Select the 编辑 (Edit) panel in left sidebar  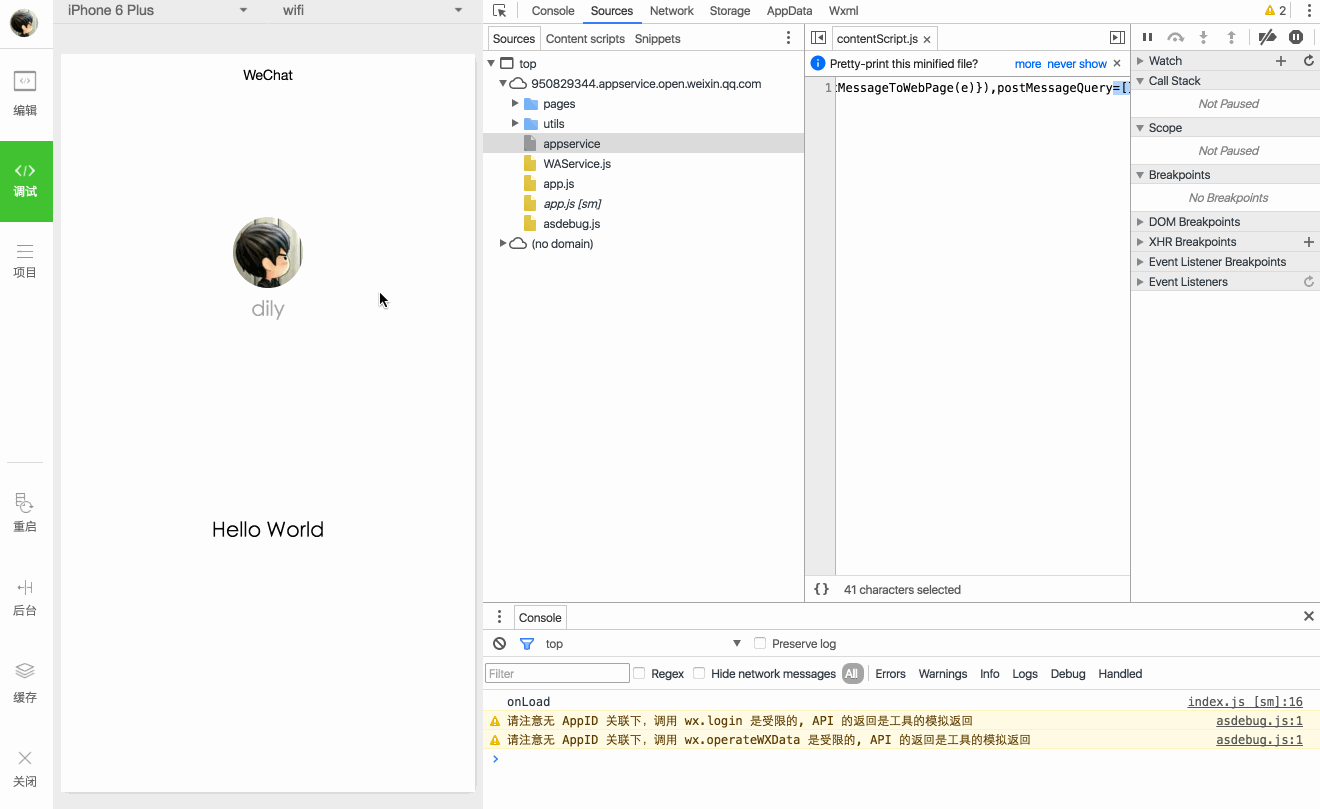pos(25,95)
